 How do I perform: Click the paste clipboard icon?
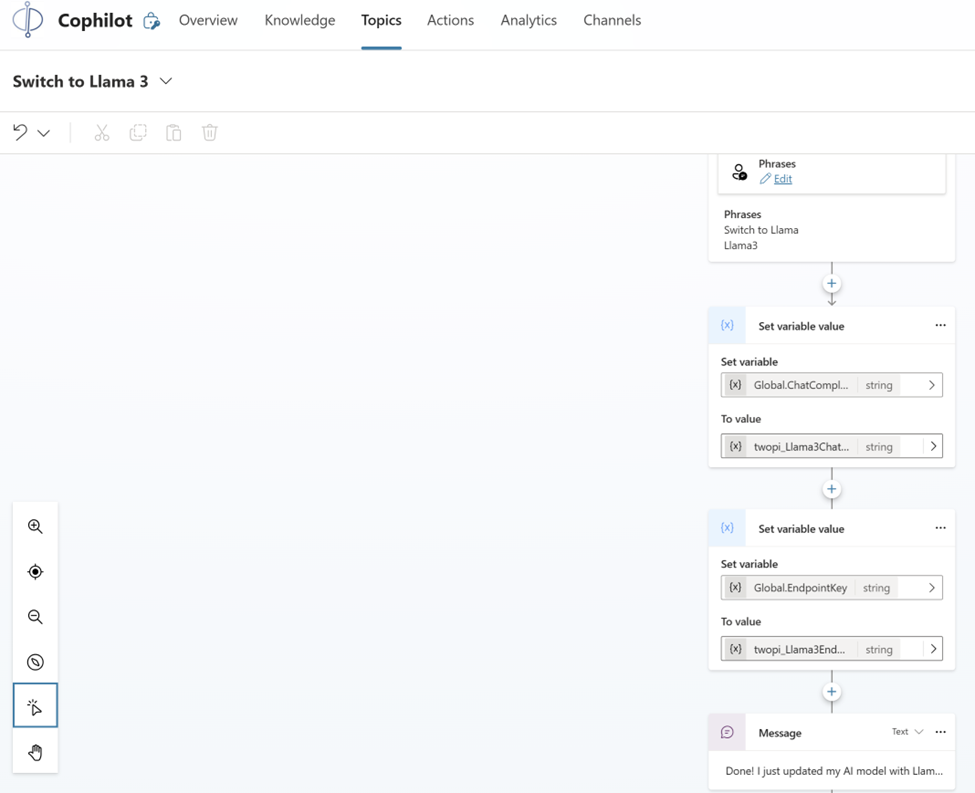(174, 133)
